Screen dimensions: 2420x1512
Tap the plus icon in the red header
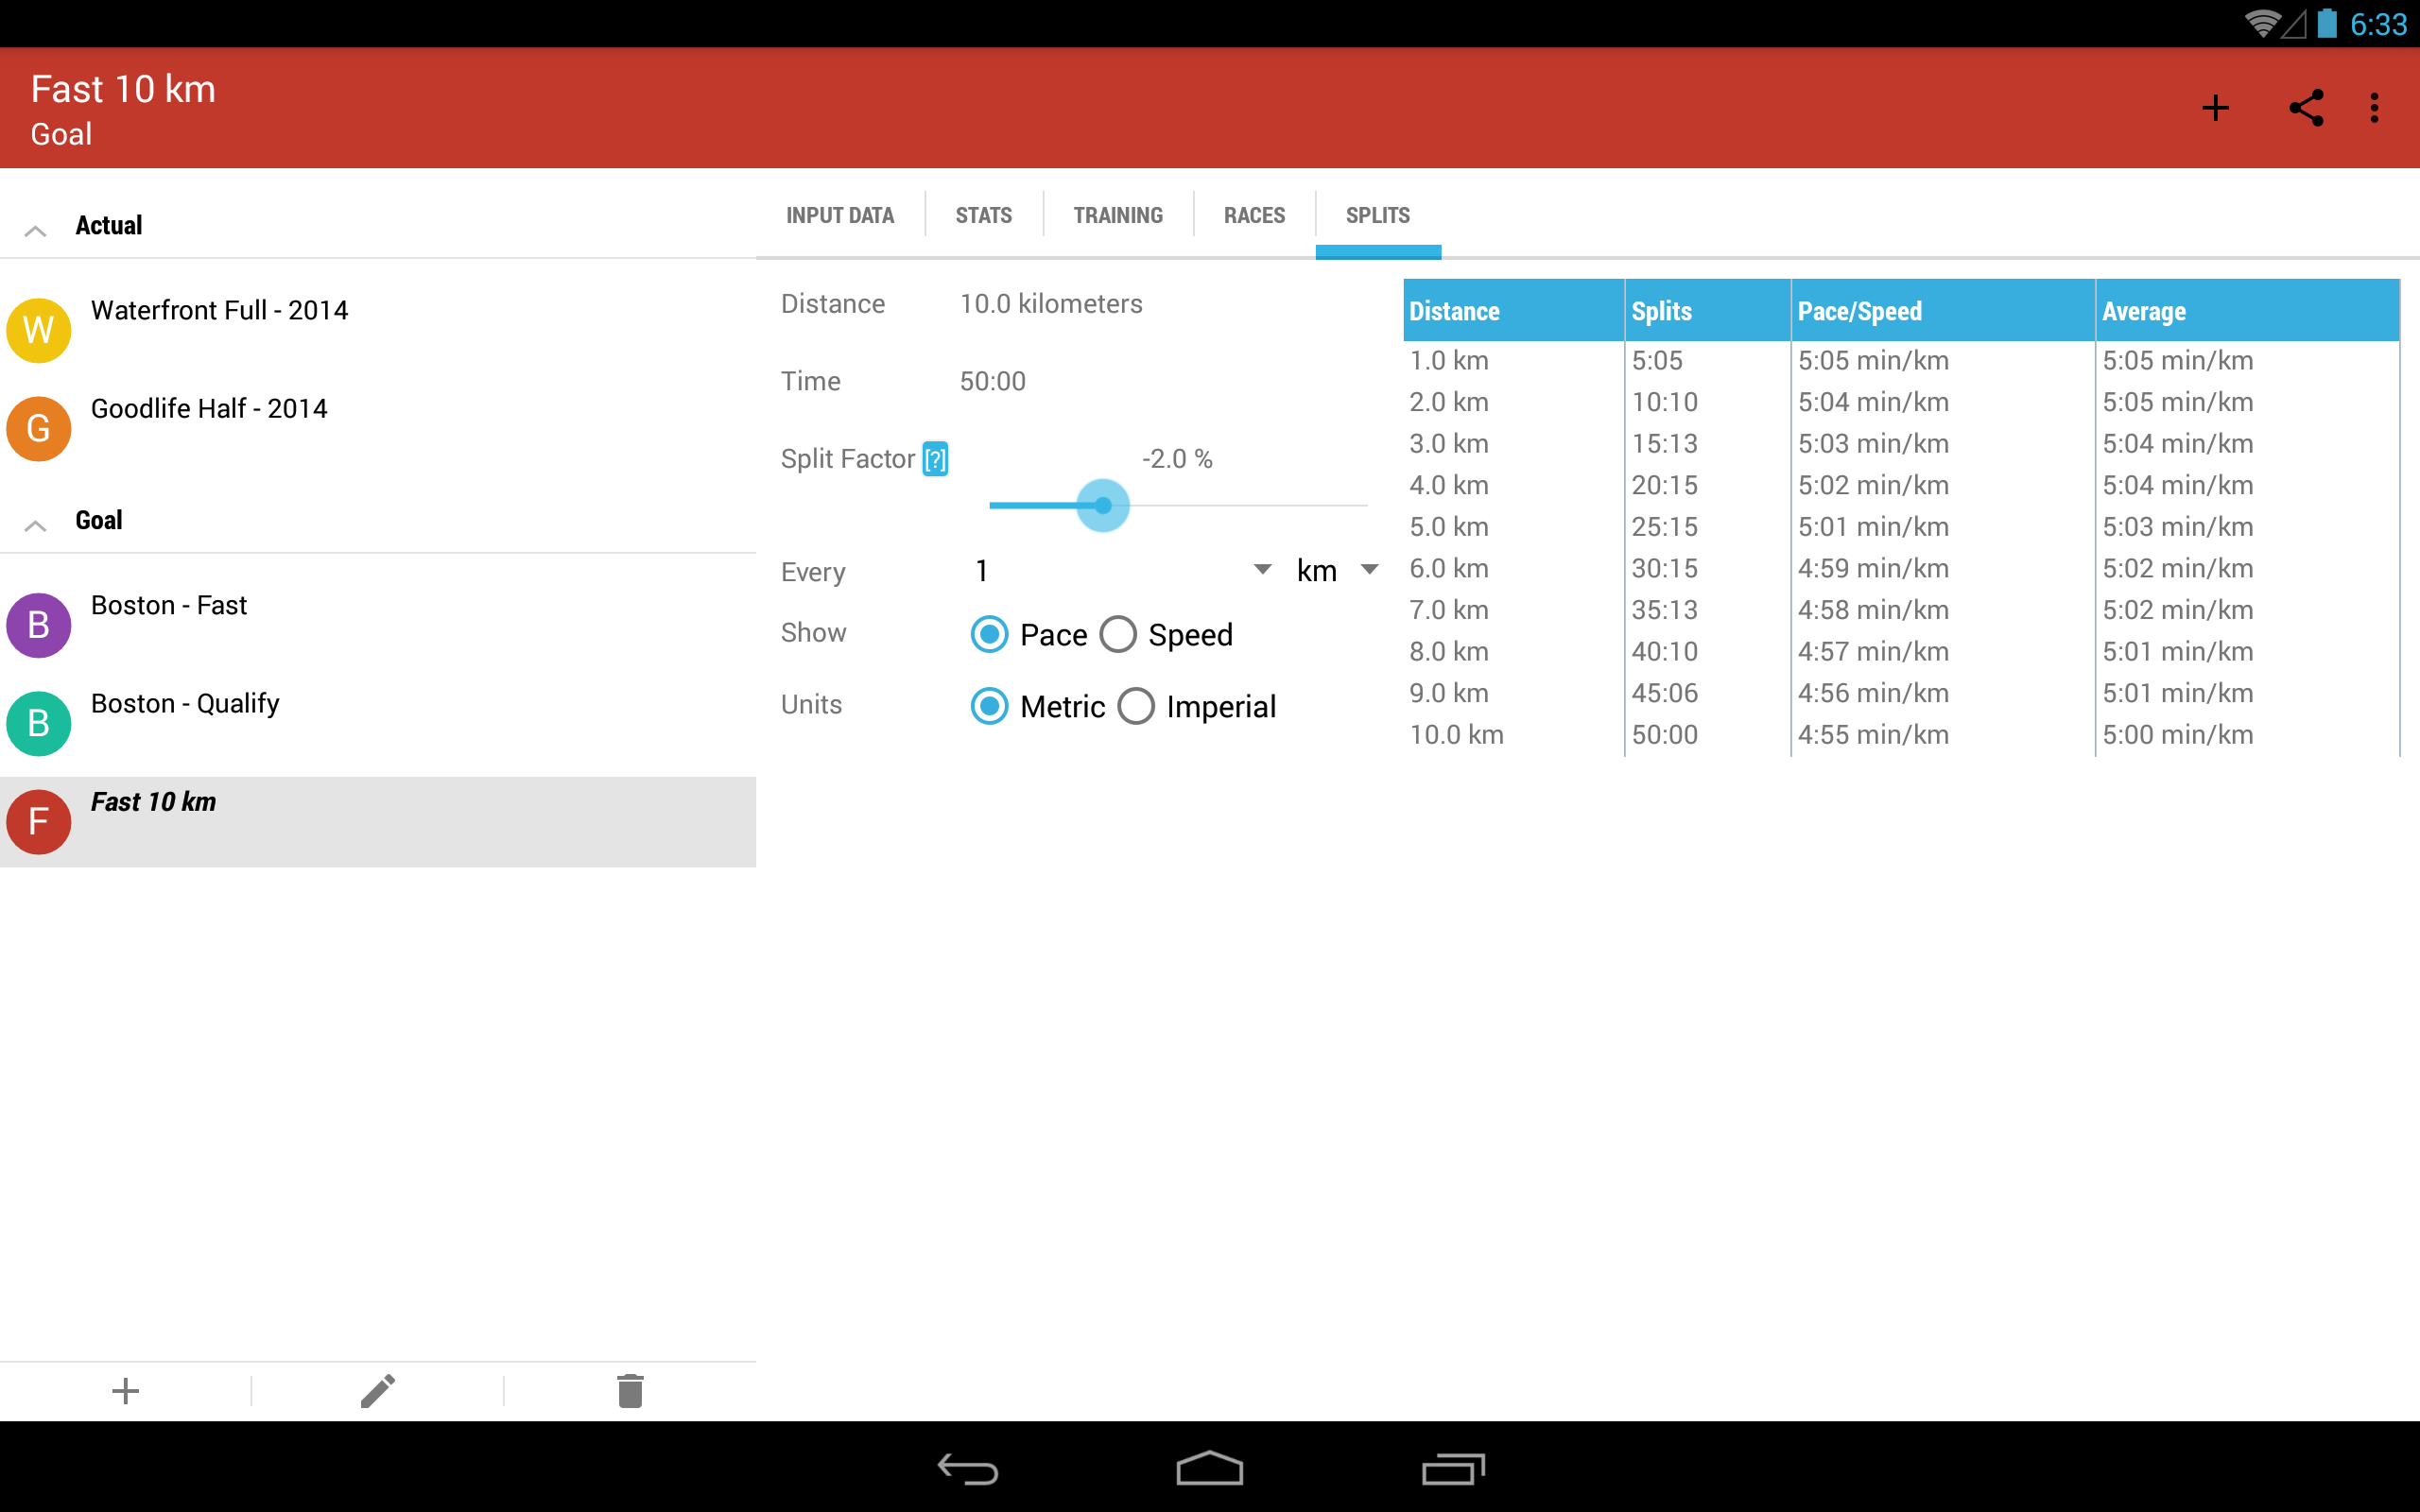point(2215,108)
